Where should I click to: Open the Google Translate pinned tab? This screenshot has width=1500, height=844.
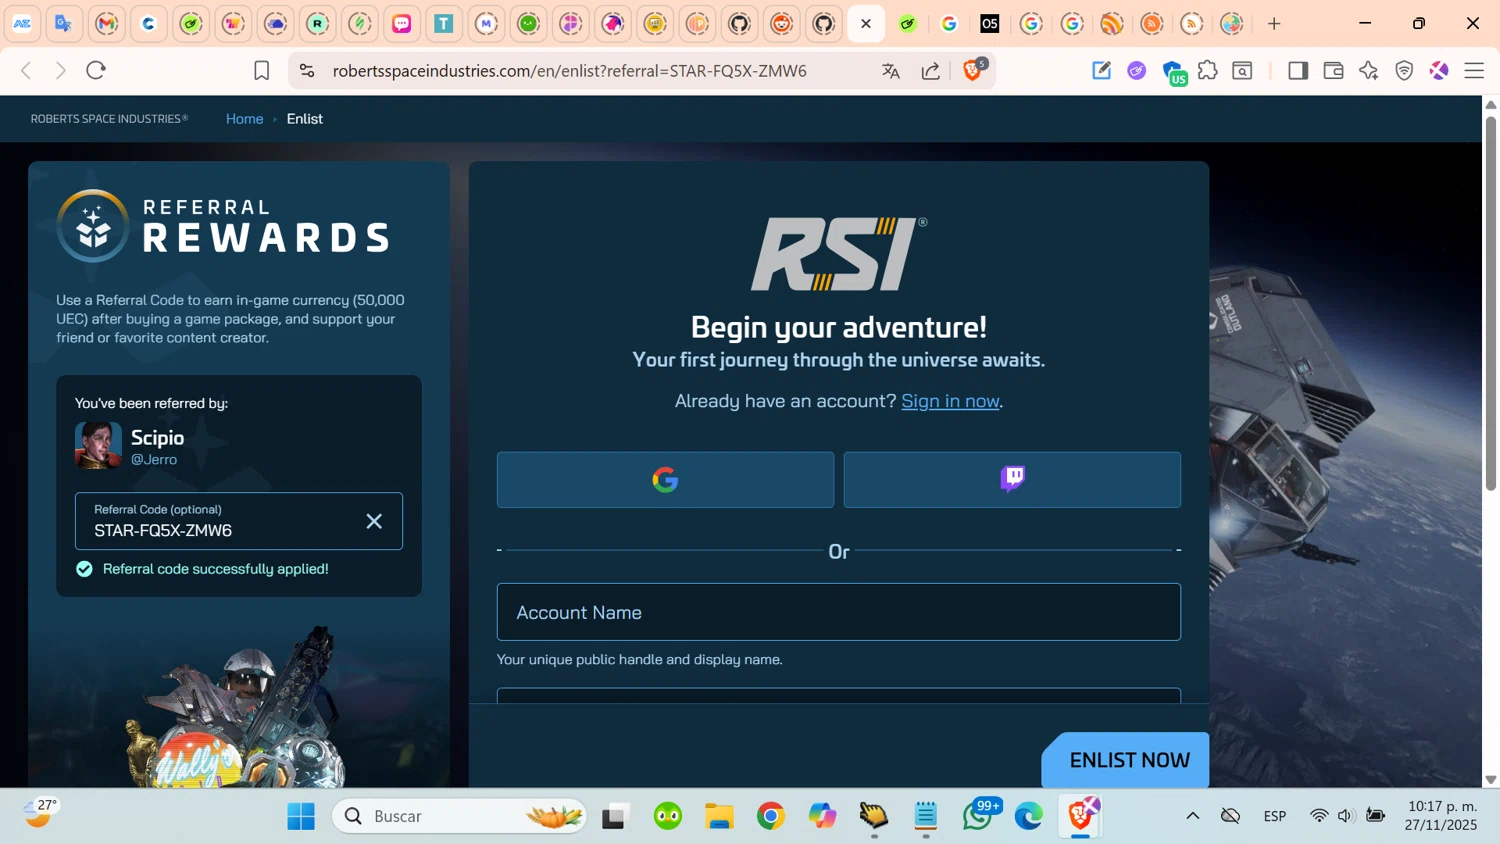[x=64, y=24]
